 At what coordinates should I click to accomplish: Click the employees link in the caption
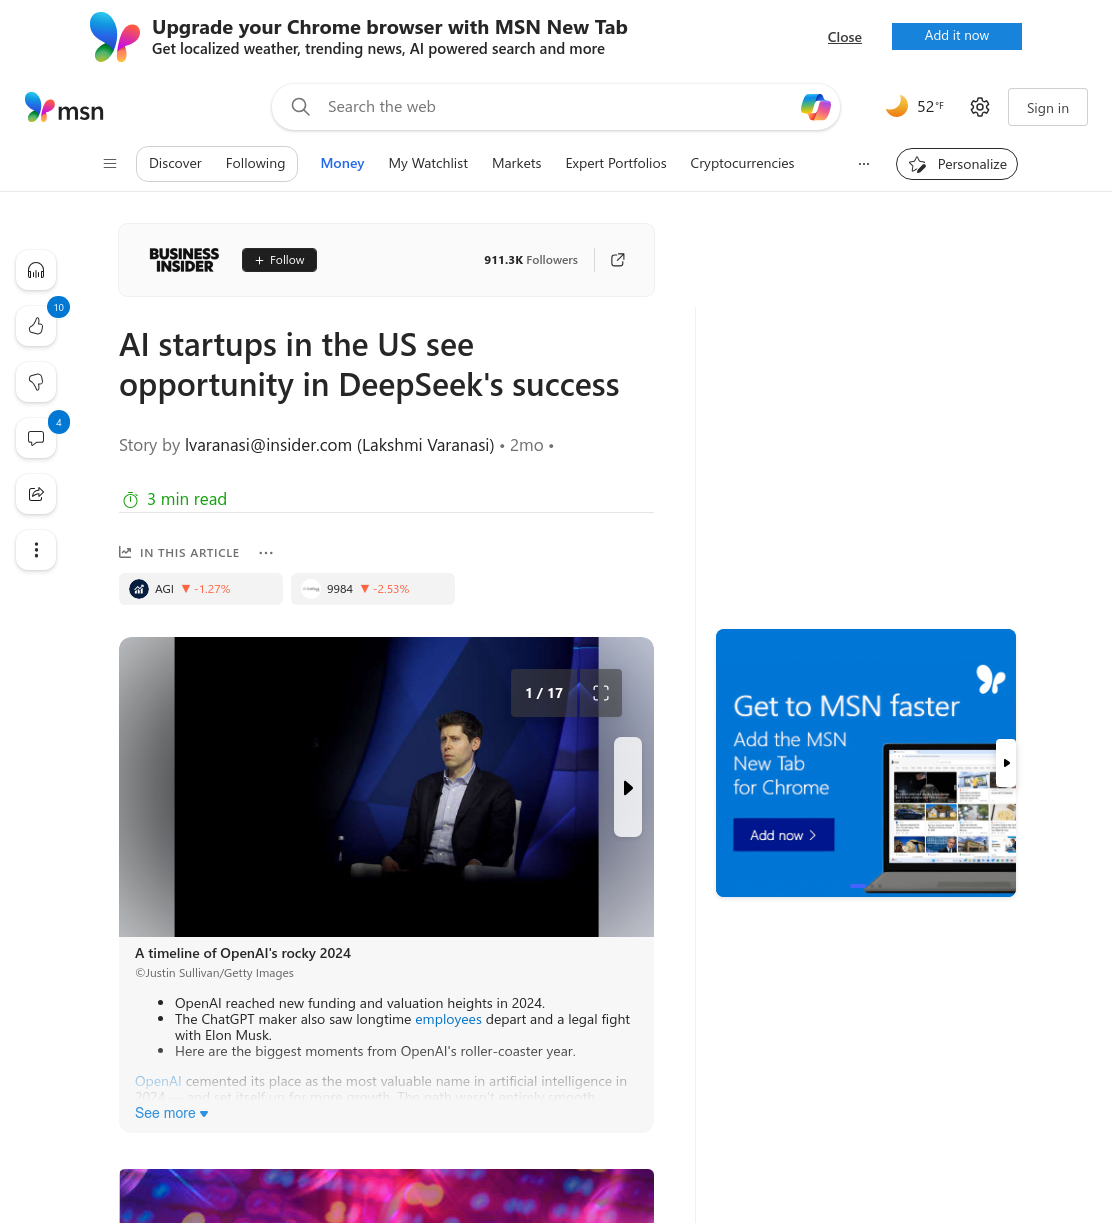coord(448,1019)
